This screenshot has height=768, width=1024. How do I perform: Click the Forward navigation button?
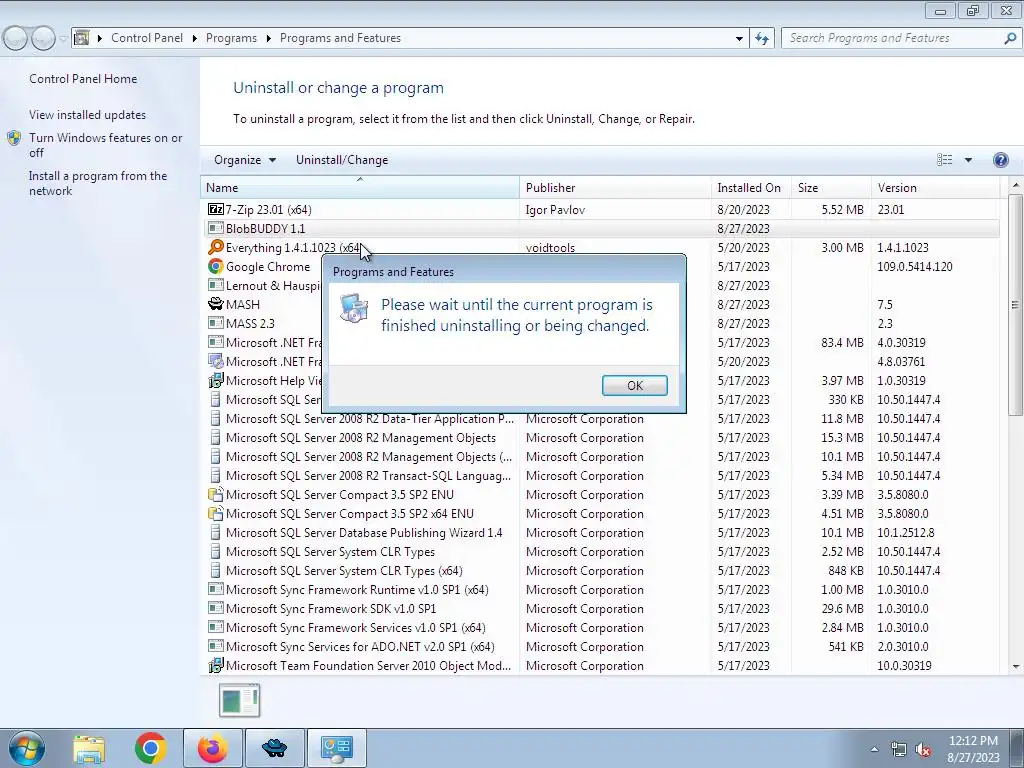point(43,39)
